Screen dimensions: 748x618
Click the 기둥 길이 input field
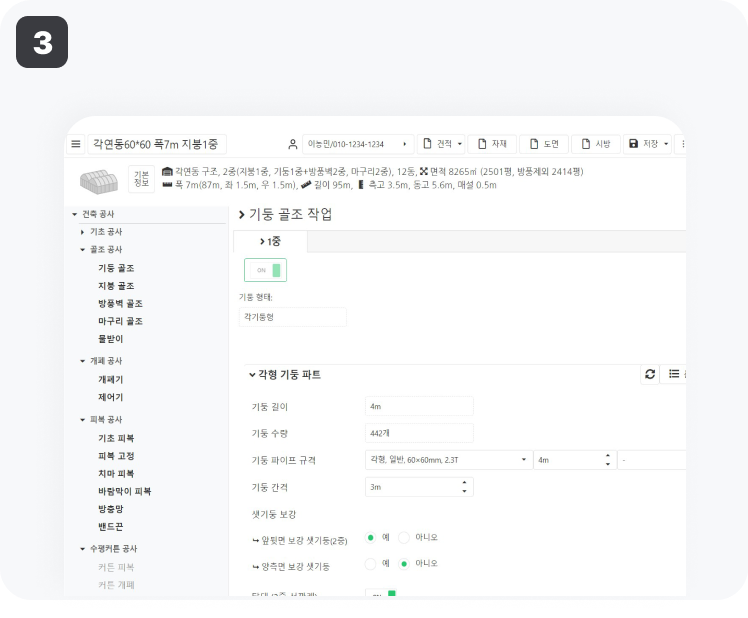[419, 406]
